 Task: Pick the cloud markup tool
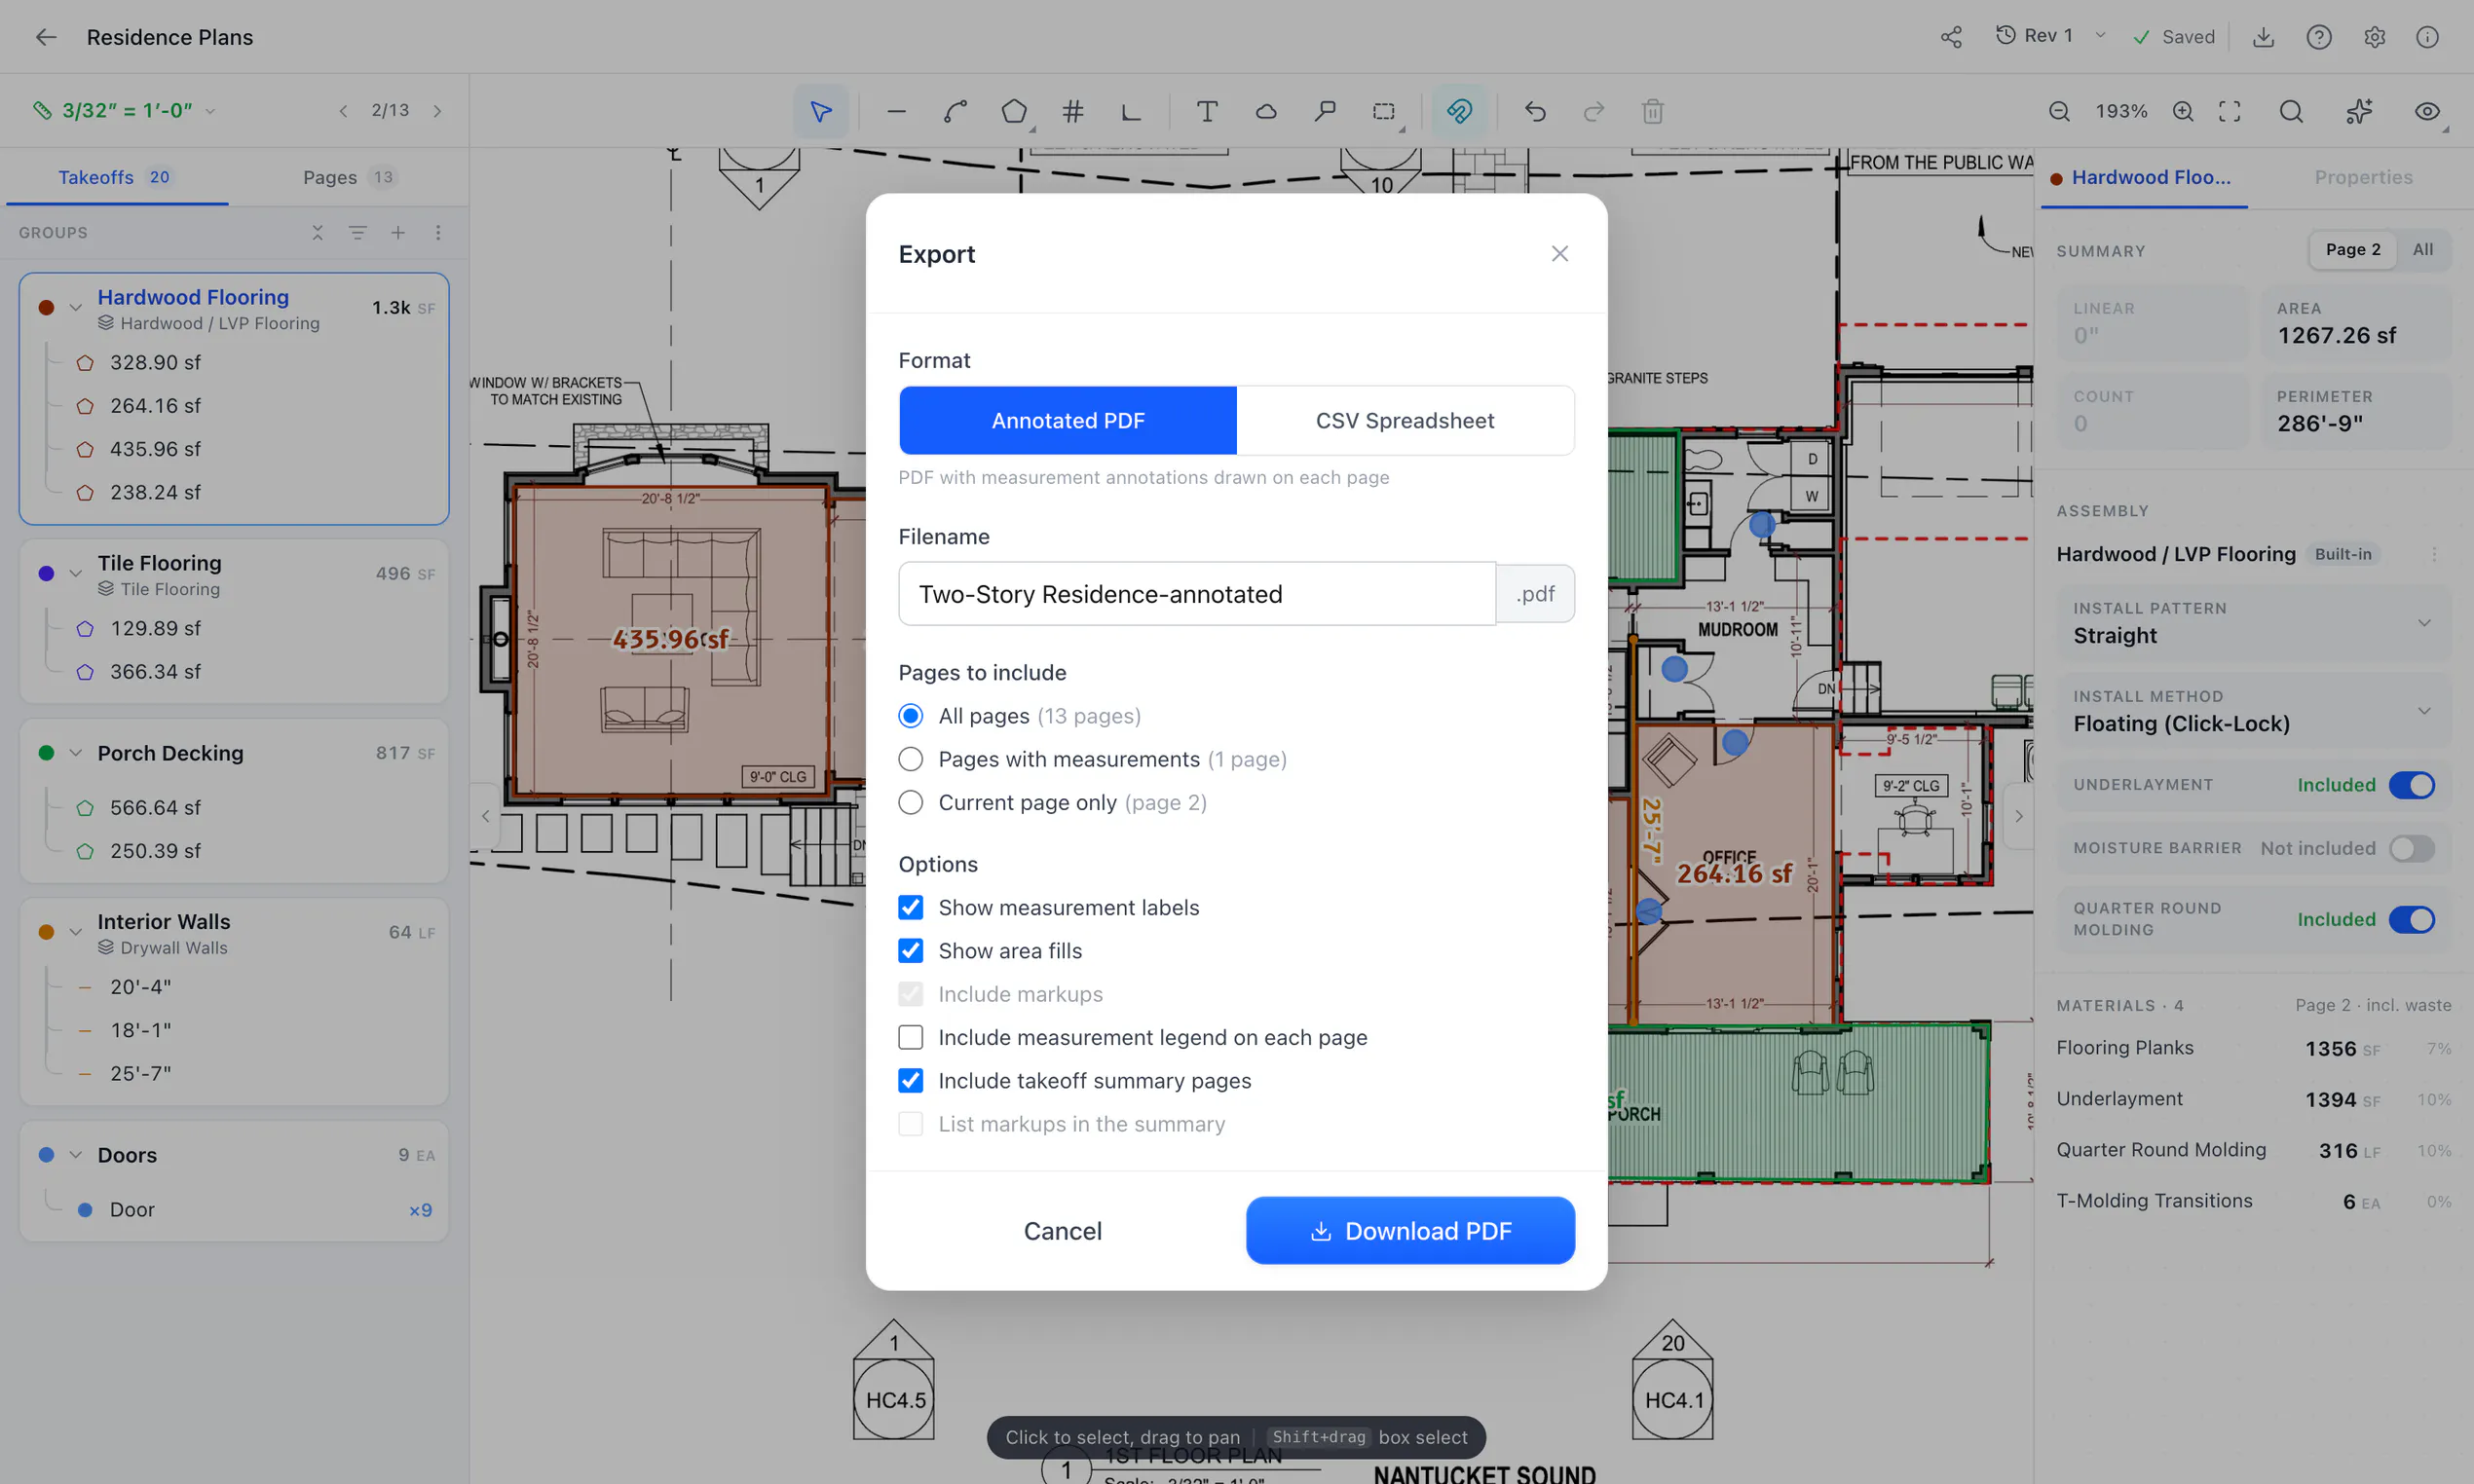(1266, 111)
